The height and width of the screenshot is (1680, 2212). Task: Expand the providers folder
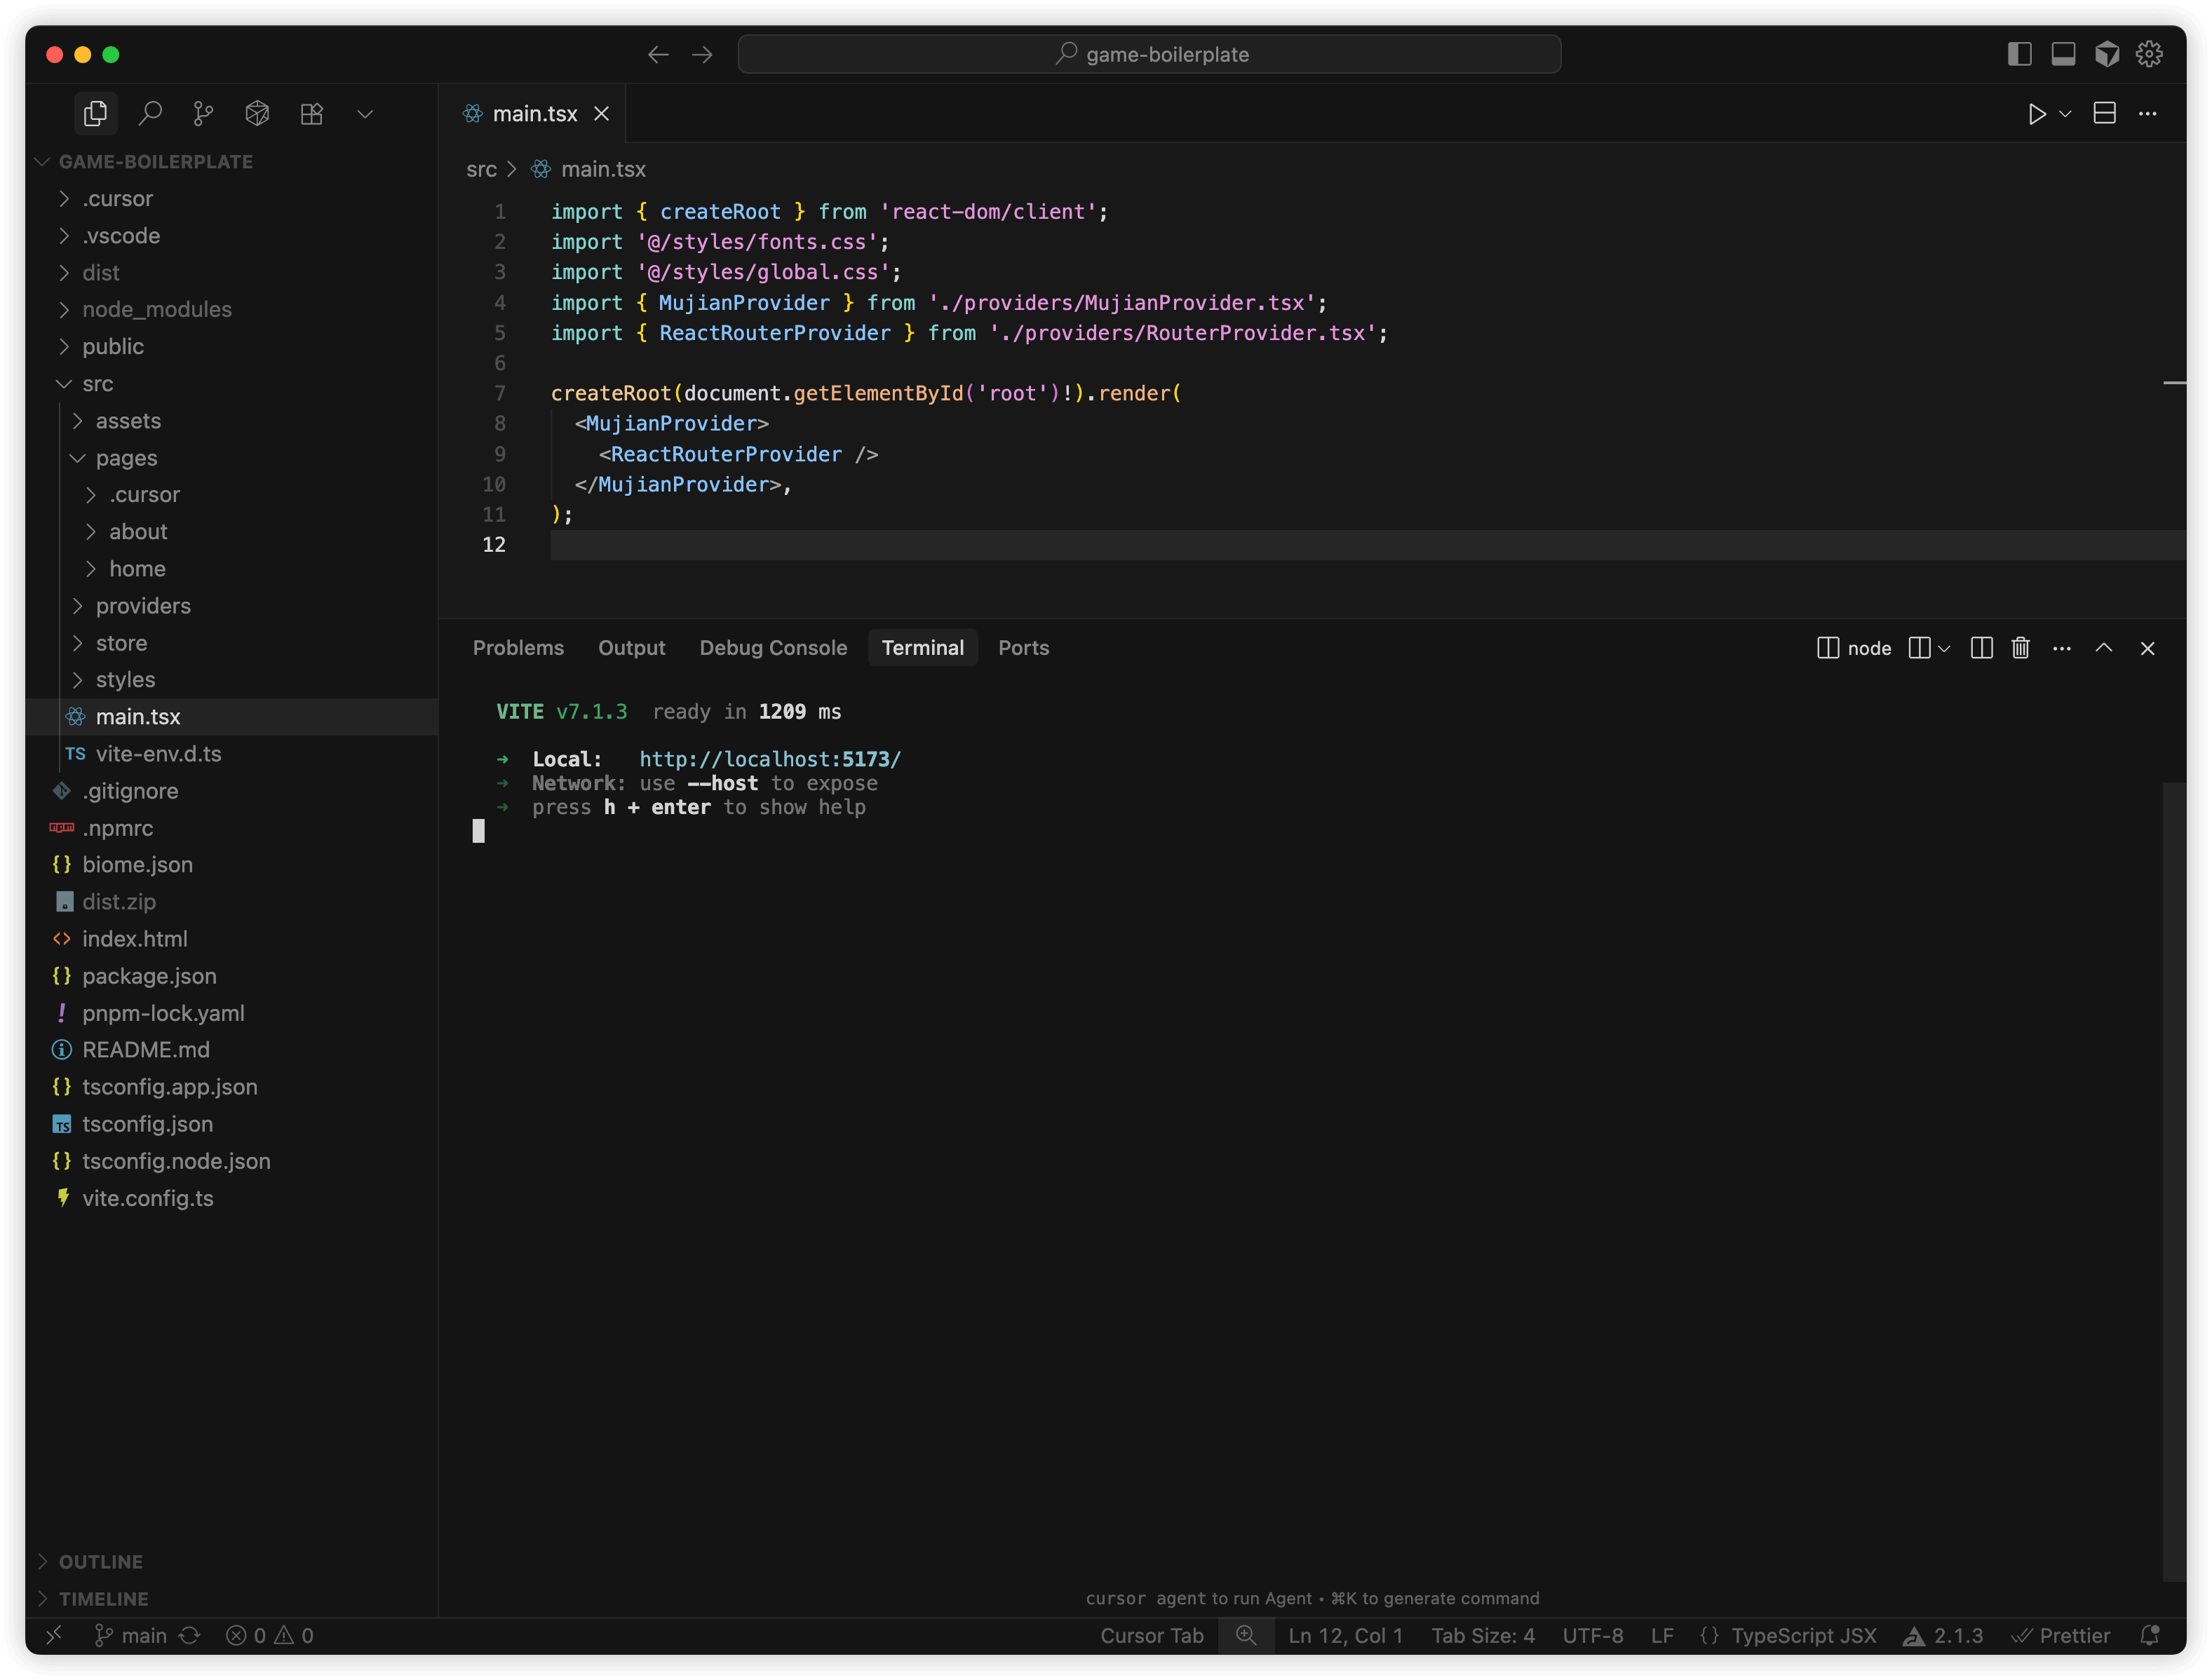pos(143,606)
